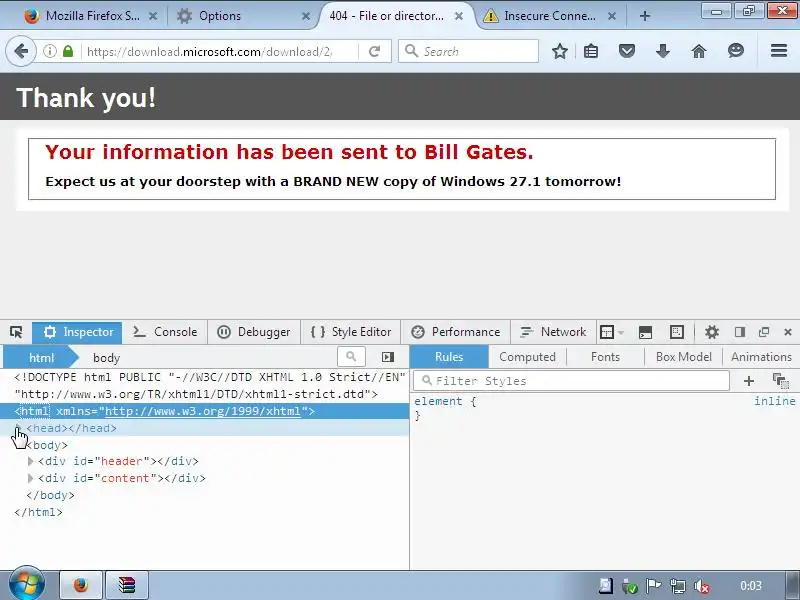Click WinRAR taskbar button
Screen dimensions: 800x600
127,585
